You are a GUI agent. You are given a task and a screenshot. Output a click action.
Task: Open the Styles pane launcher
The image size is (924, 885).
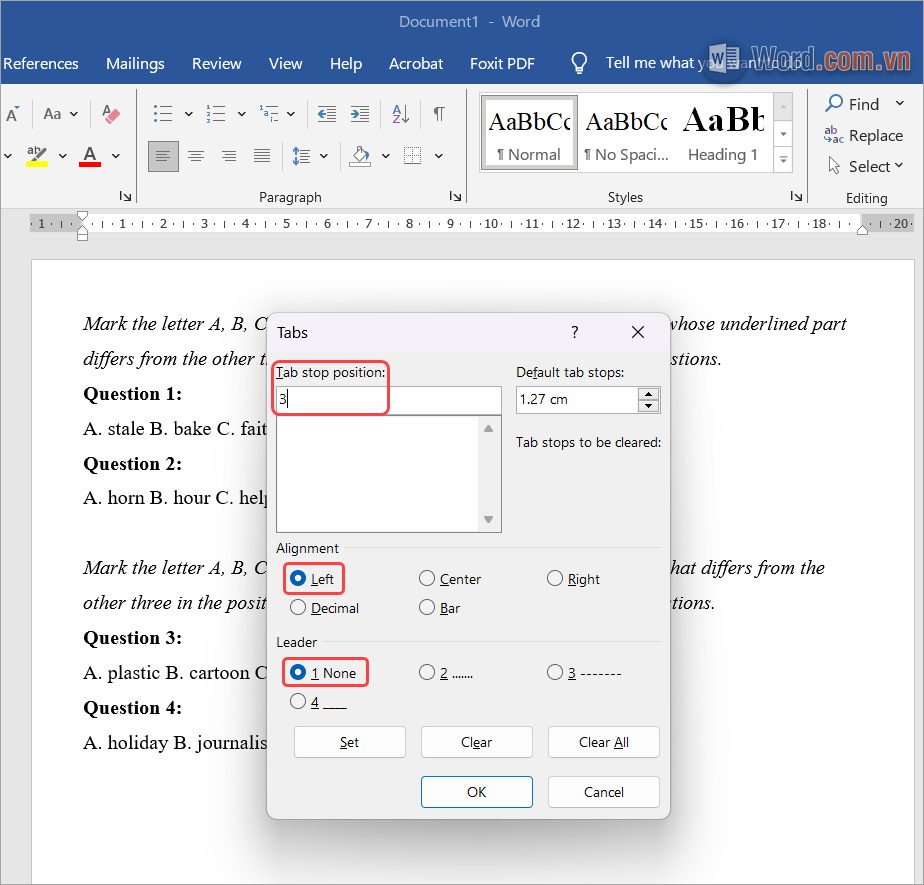coord(796,196)
